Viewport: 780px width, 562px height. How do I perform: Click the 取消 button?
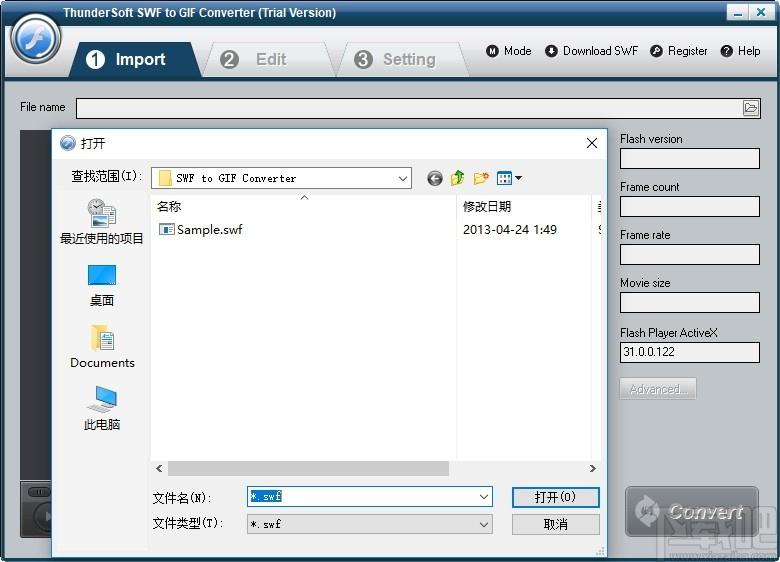556,524
